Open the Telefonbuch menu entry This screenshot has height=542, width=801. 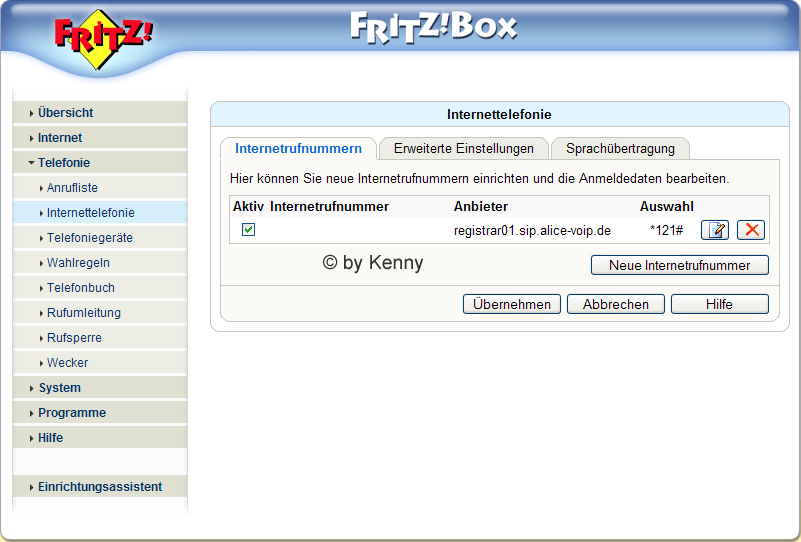(x=80, y=287)
